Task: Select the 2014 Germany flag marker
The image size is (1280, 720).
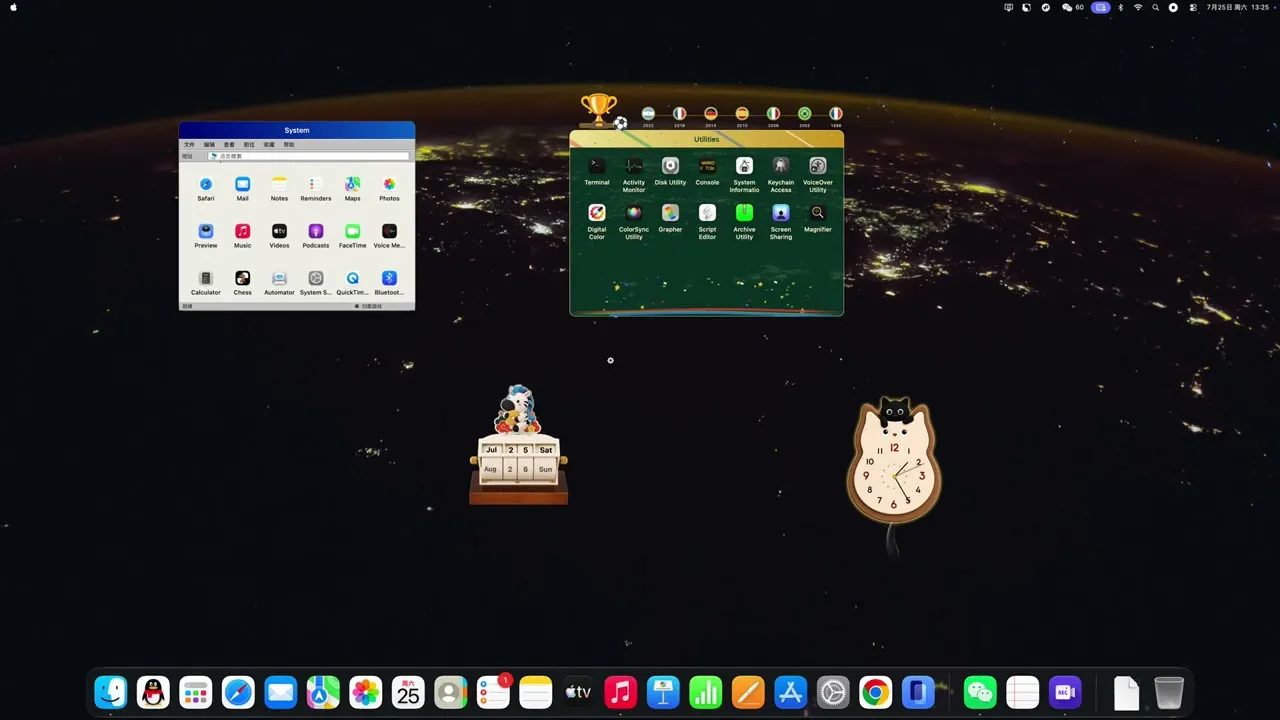Action: (711, 114)
